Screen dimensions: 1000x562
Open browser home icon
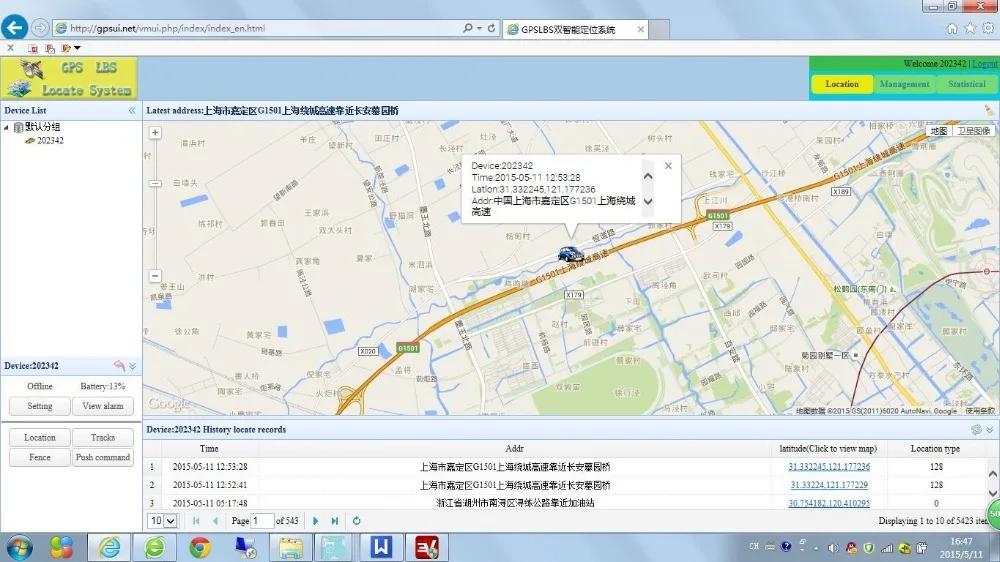[x=952, y=28]
